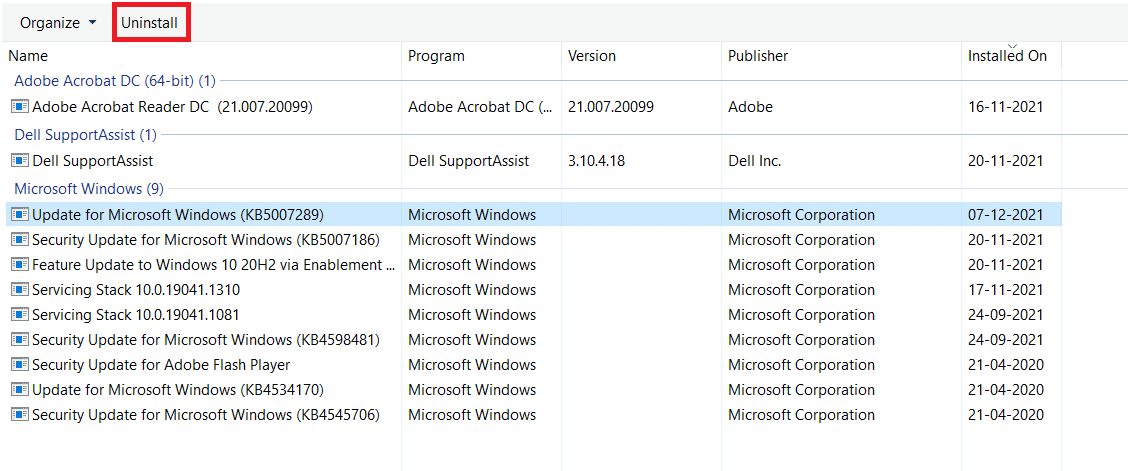Viewport: 1128px width, 471px height.
Task: Sort by the Publisher column header
Action: (x=757, y=56)
